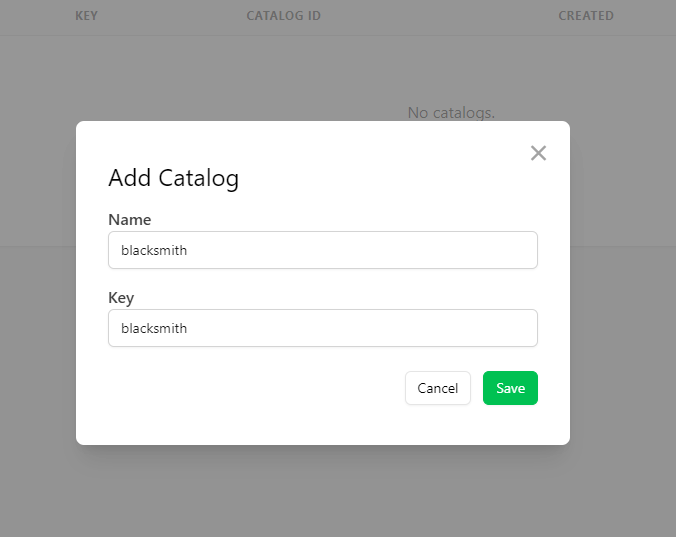
Task: Click empty space right of Add Catalog title
Action: coord(380,179)
